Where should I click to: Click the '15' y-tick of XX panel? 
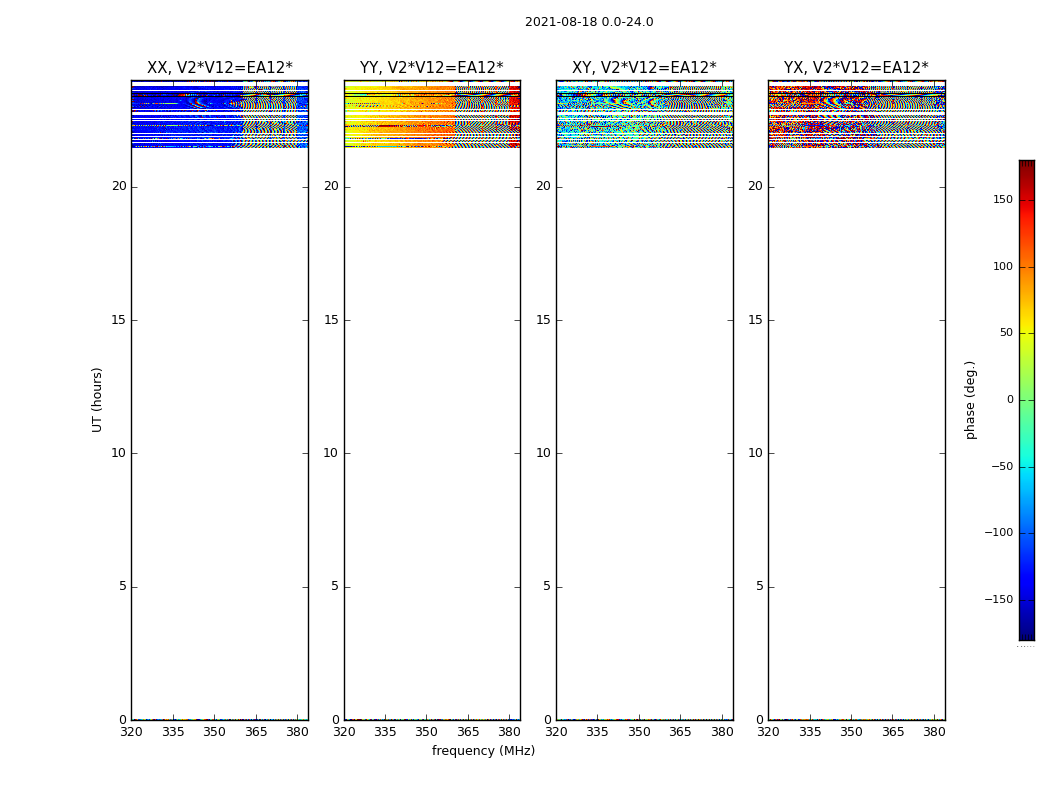click(x=119, y=320)
